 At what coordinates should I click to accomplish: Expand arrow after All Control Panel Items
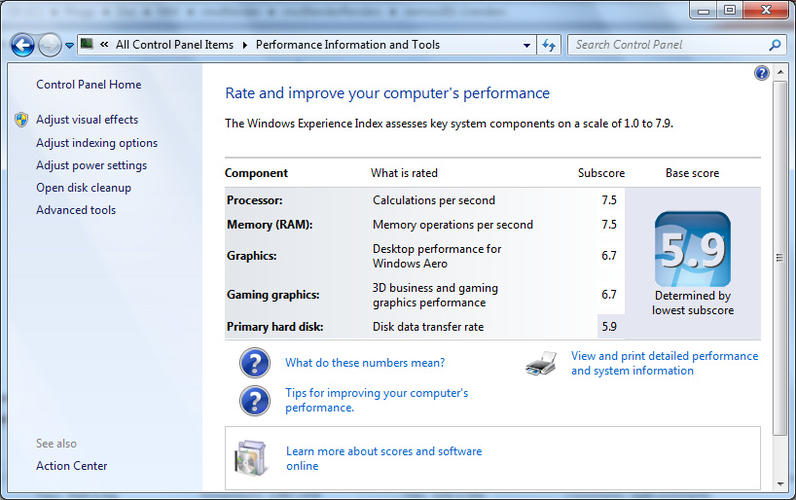245,45
